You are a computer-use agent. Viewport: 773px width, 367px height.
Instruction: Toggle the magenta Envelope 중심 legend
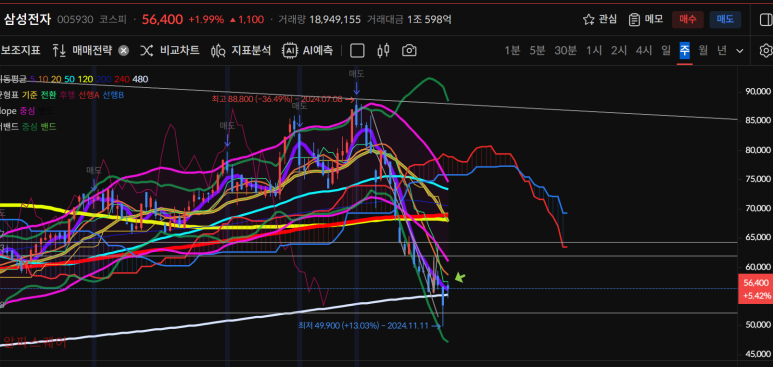pyautogui.click(x=27, y=111)
